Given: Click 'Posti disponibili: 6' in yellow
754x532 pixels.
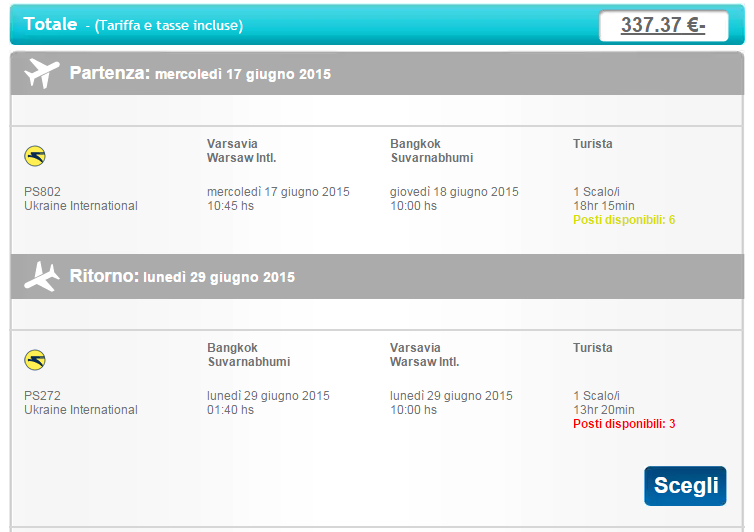Looking at the screenshot, I should [624, 220].
